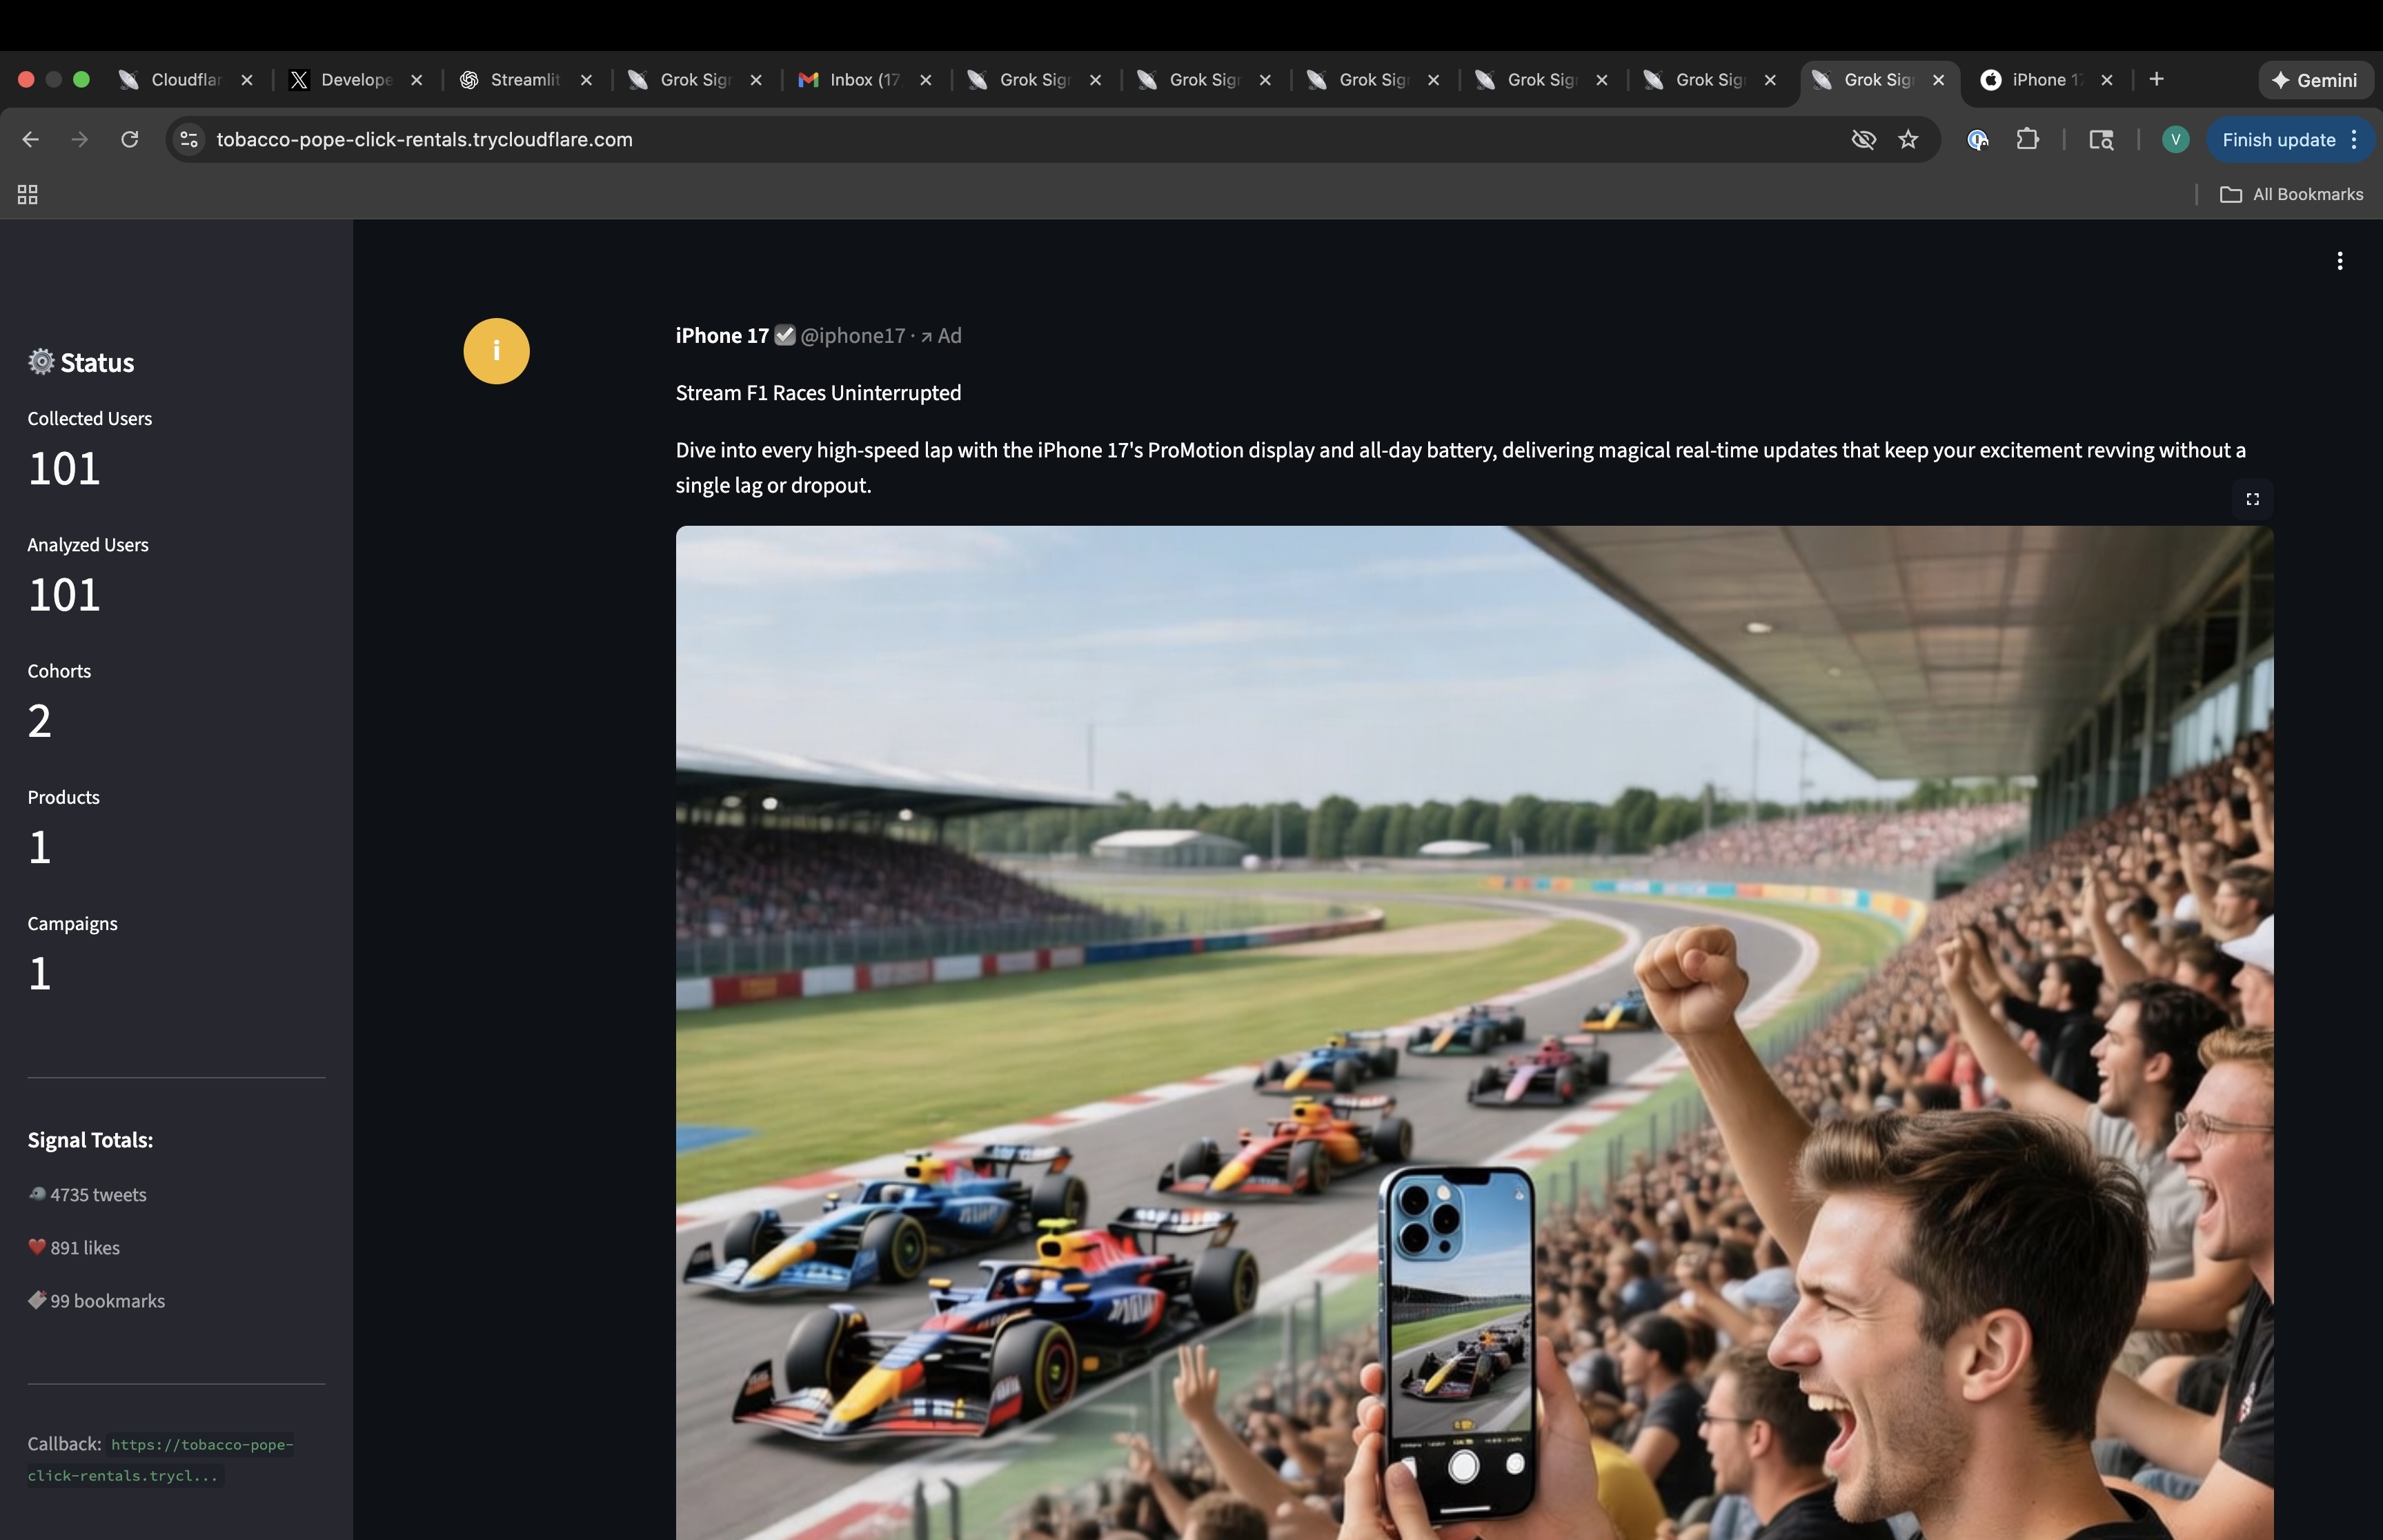
Task: Click the address bar URL field
Action: point(900,139)
